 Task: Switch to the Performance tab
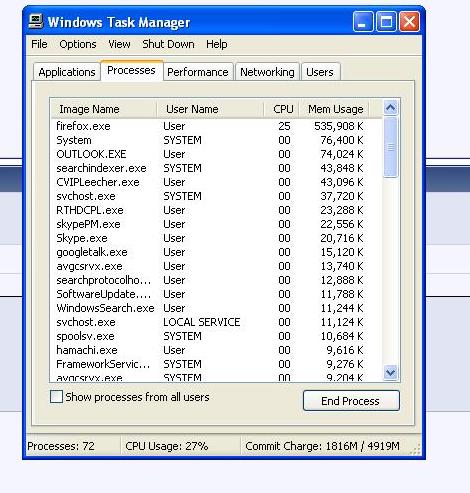[198, 72]
